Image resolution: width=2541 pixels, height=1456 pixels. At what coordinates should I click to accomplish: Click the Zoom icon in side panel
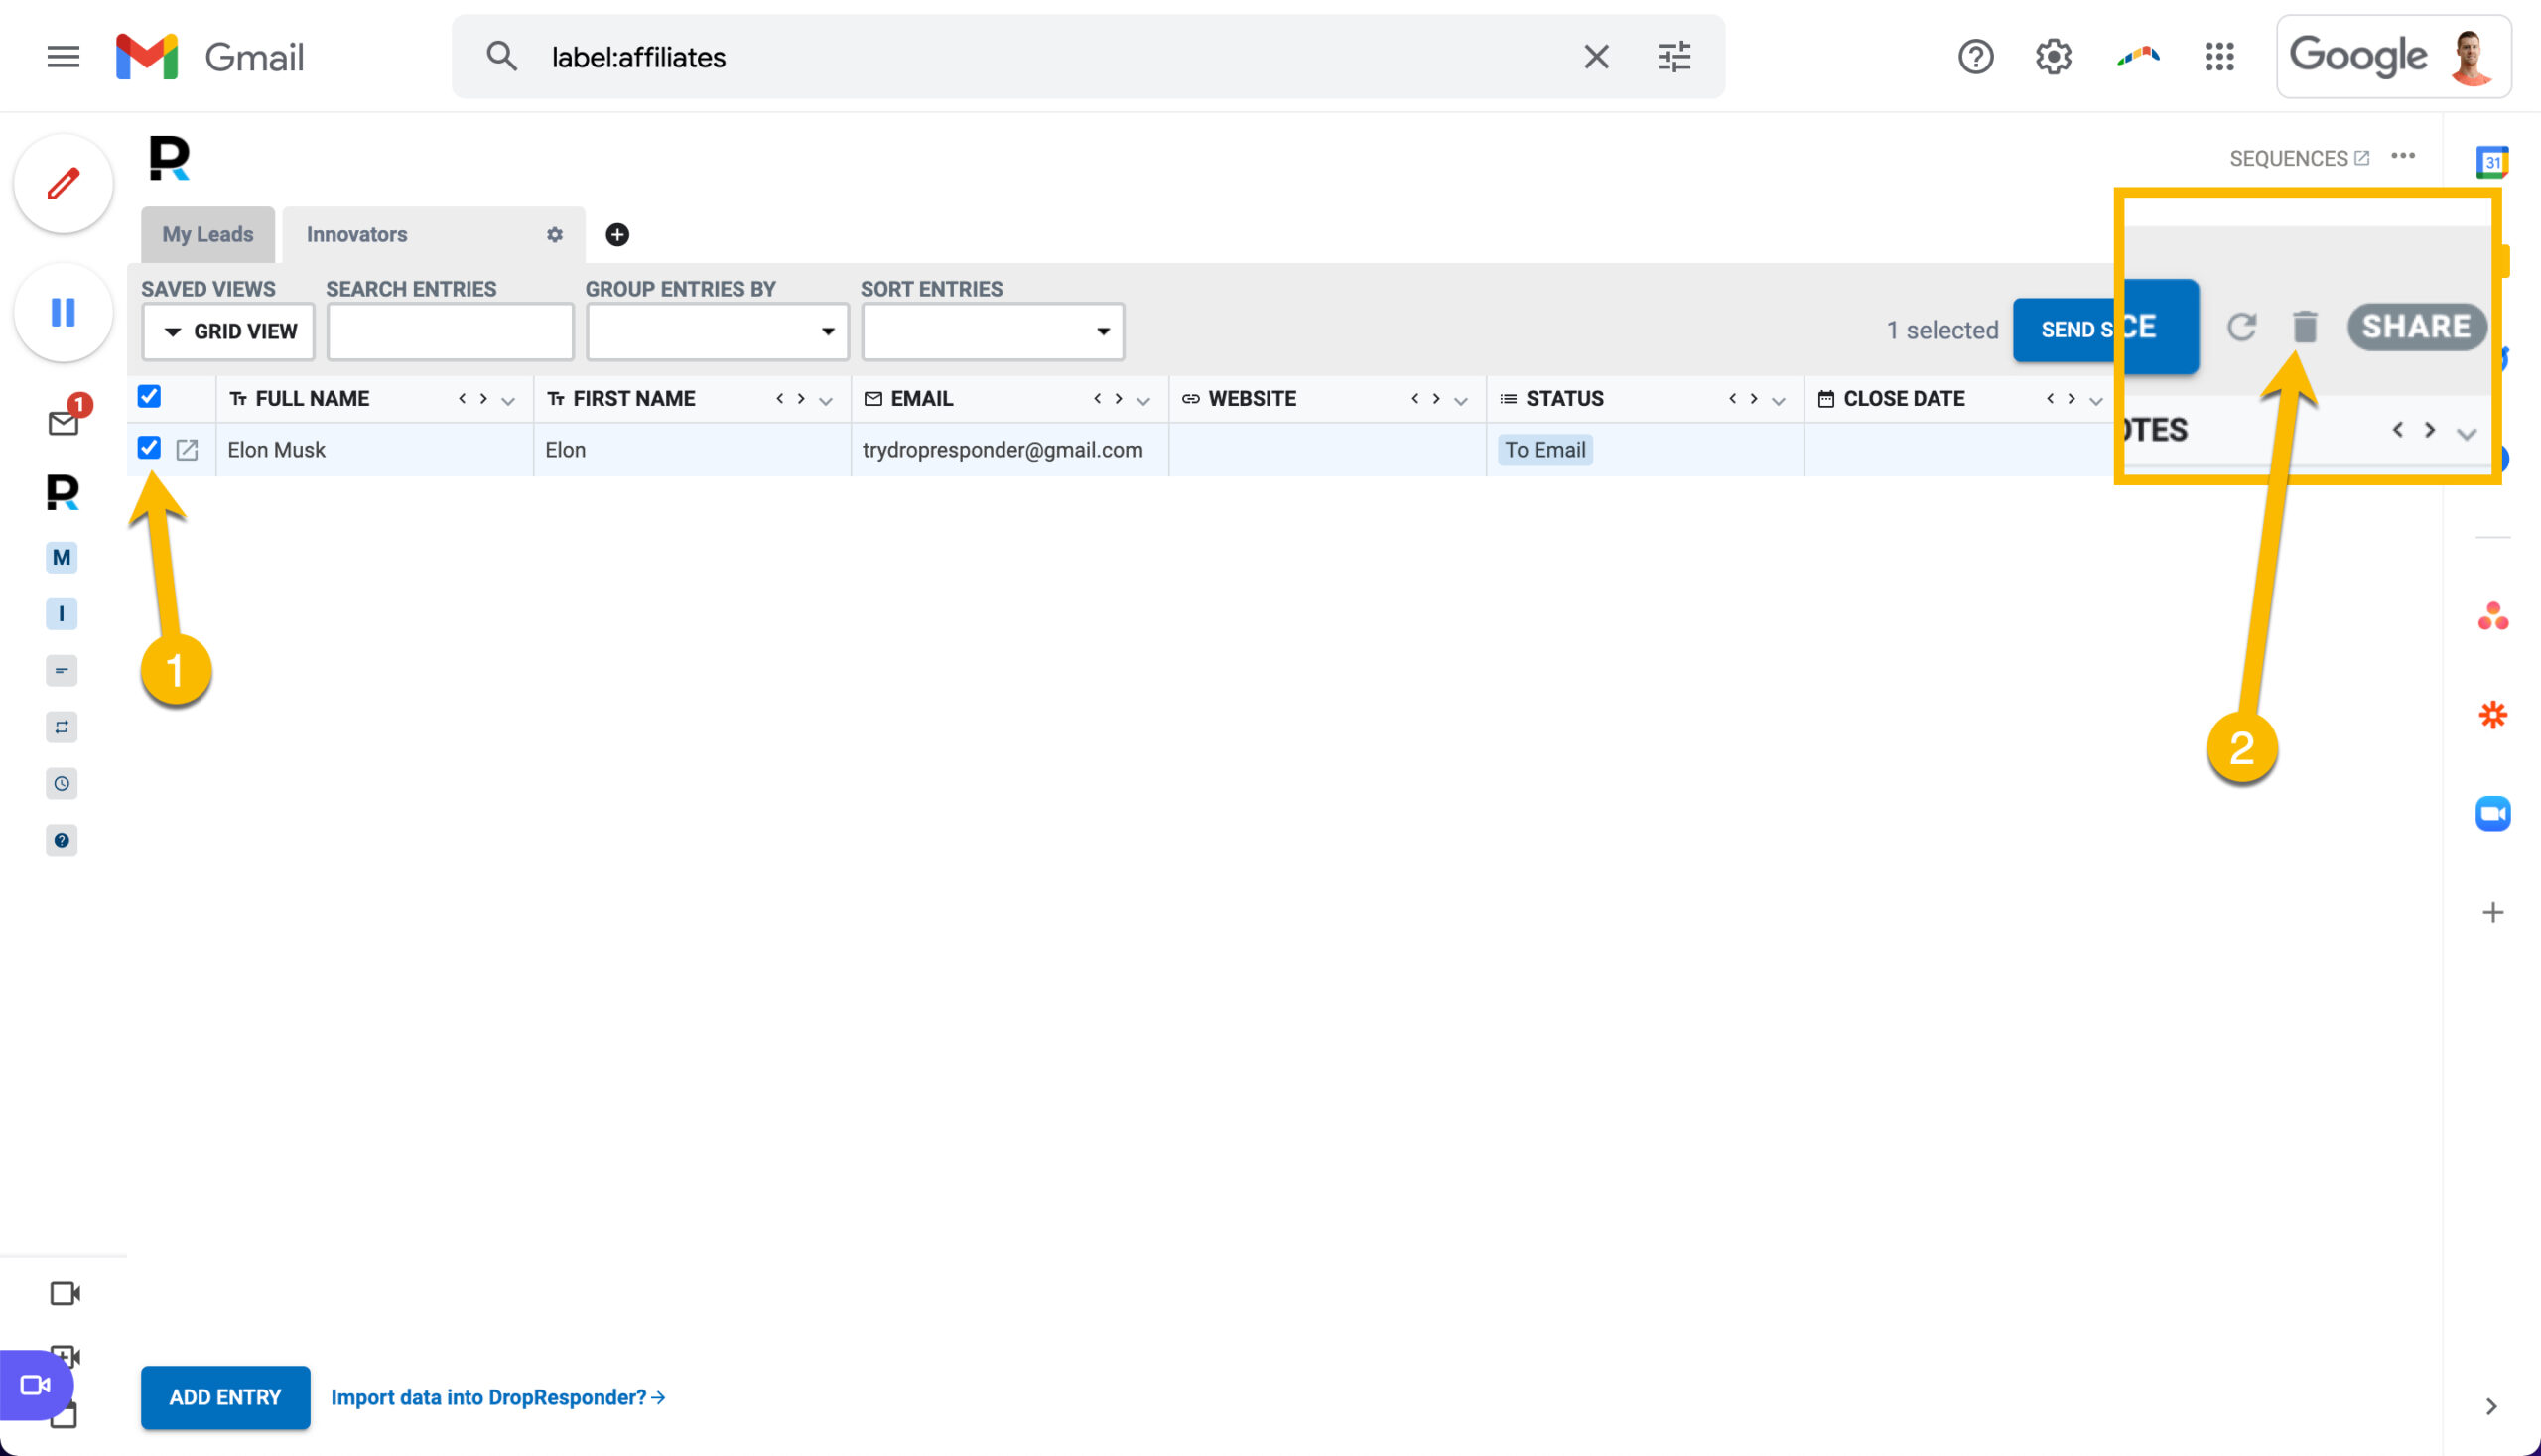2492,813
